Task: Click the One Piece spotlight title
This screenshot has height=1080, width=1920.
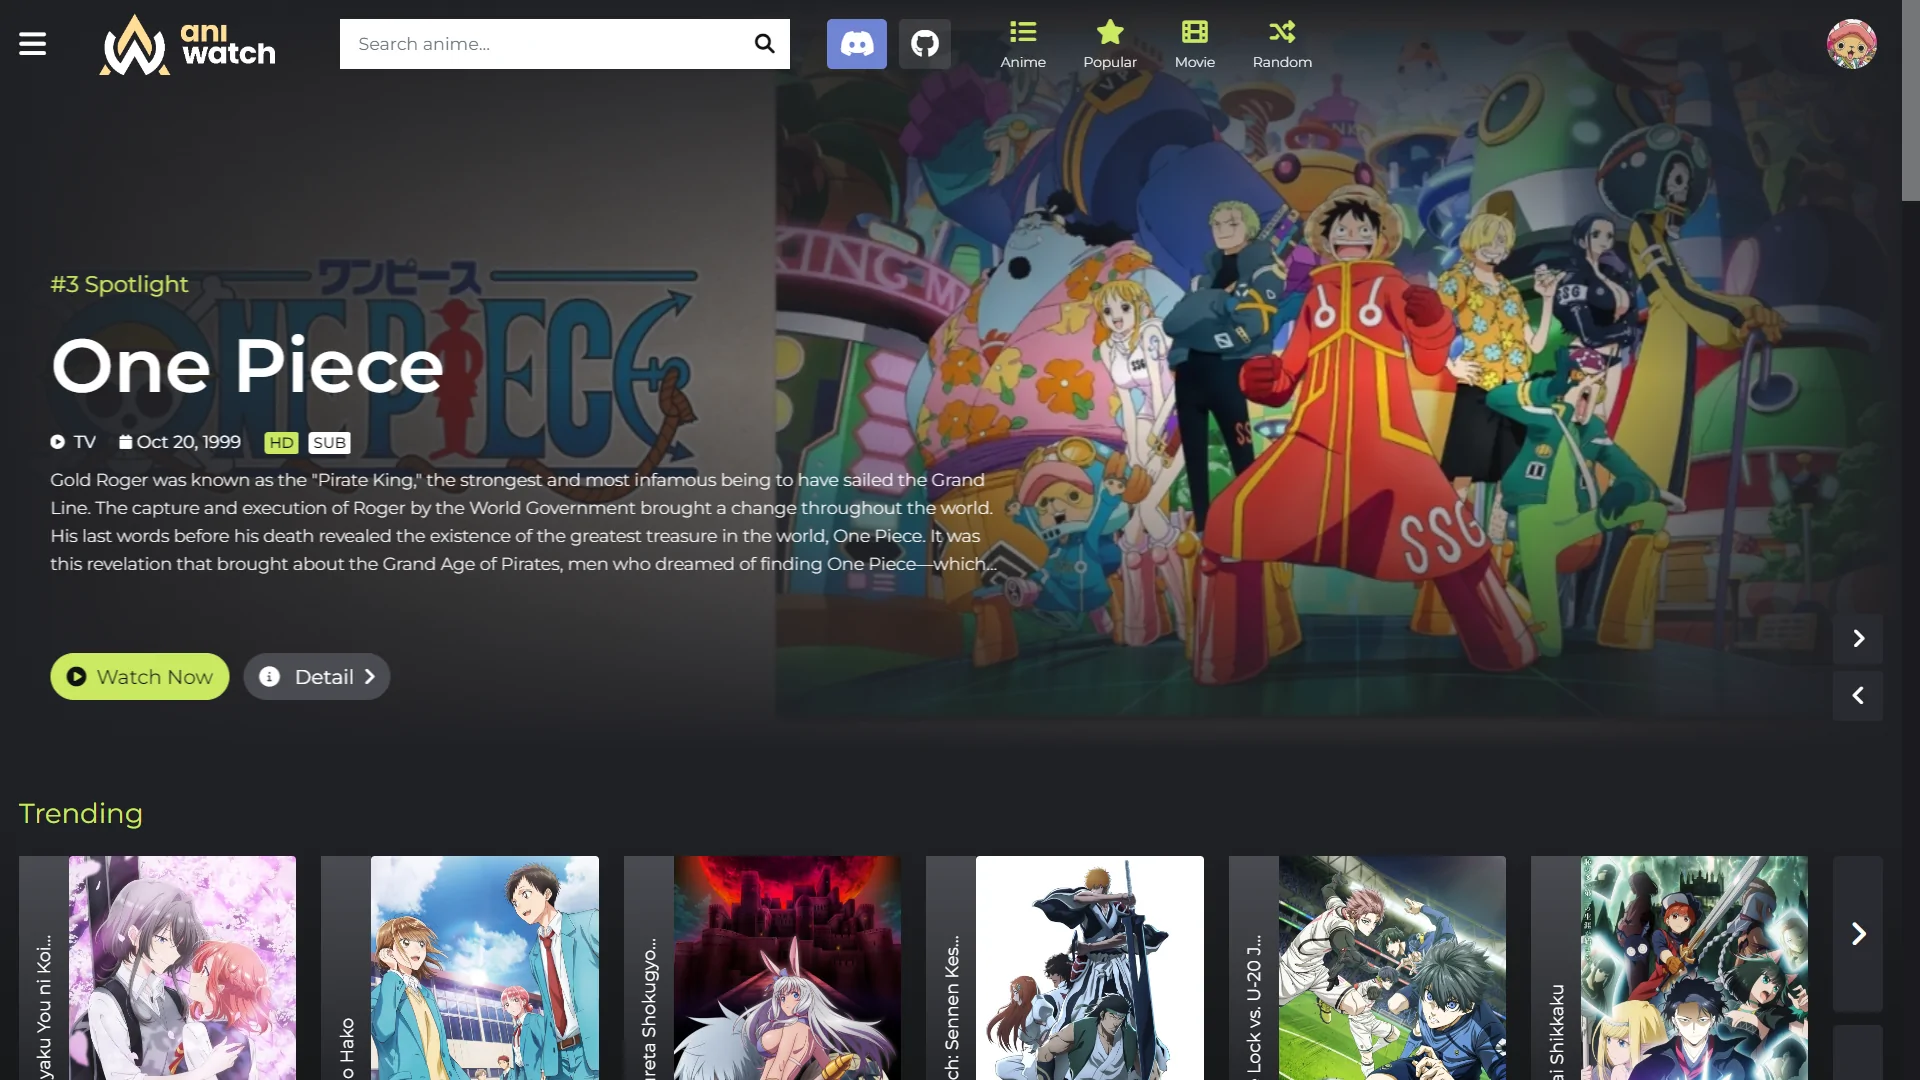Action: [247, 367]
